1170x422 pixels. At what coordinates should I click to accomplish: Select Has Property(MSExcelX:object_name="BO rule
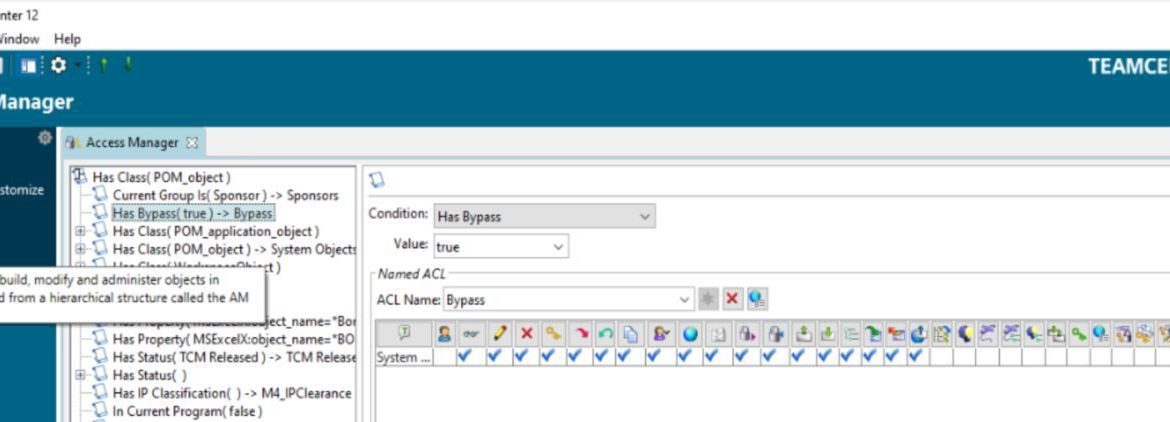point(234,339)
